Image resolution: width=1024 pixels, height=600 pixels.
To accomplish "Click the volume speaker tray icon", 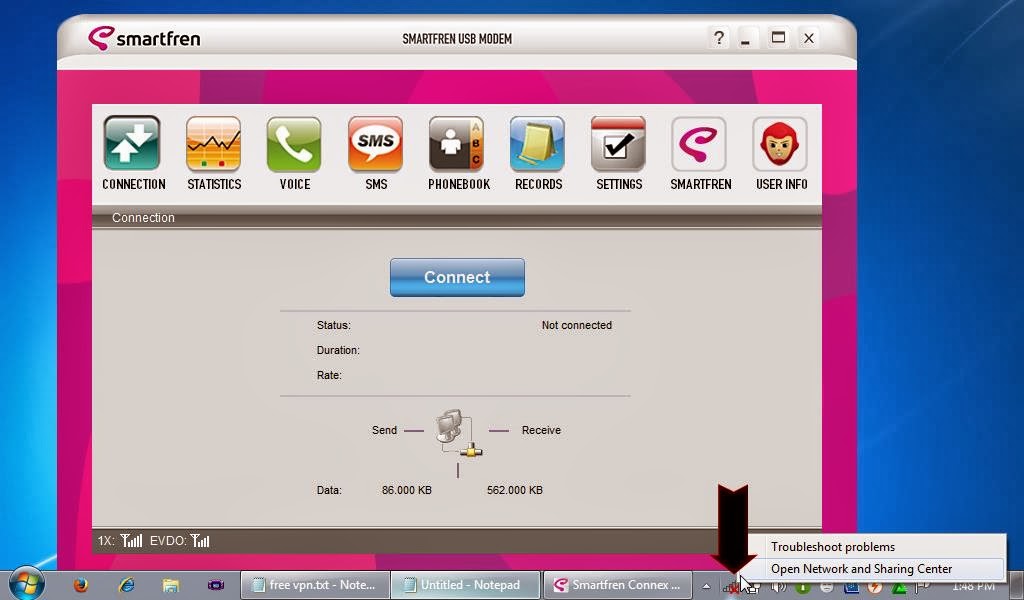I will [778, 587].
